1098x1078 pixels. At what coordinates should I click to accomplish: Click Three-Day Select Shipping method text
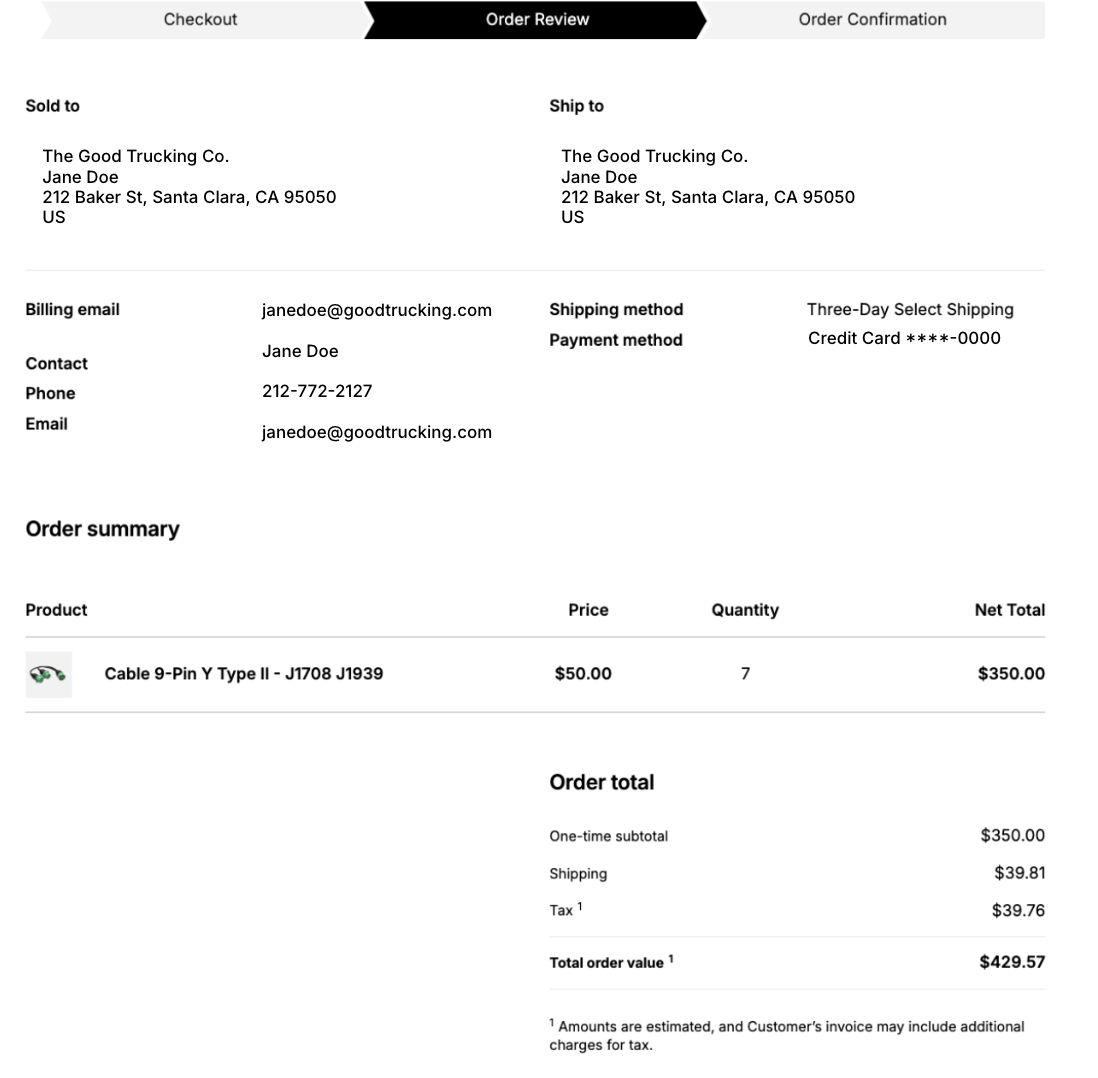910,310
